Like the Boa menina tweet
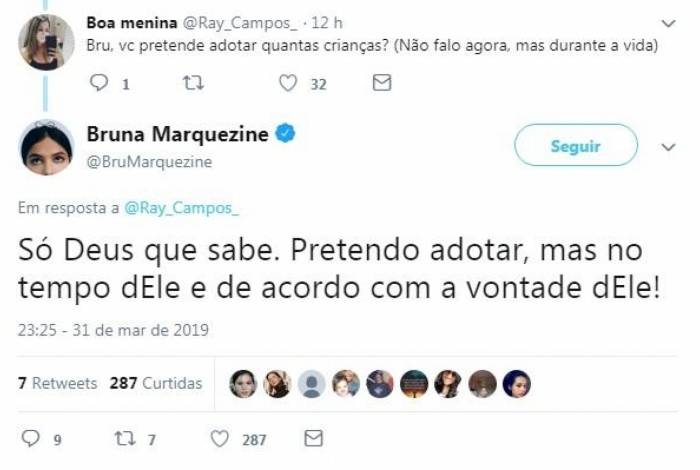This screenshot has height=470, width=700. [288, 85]
